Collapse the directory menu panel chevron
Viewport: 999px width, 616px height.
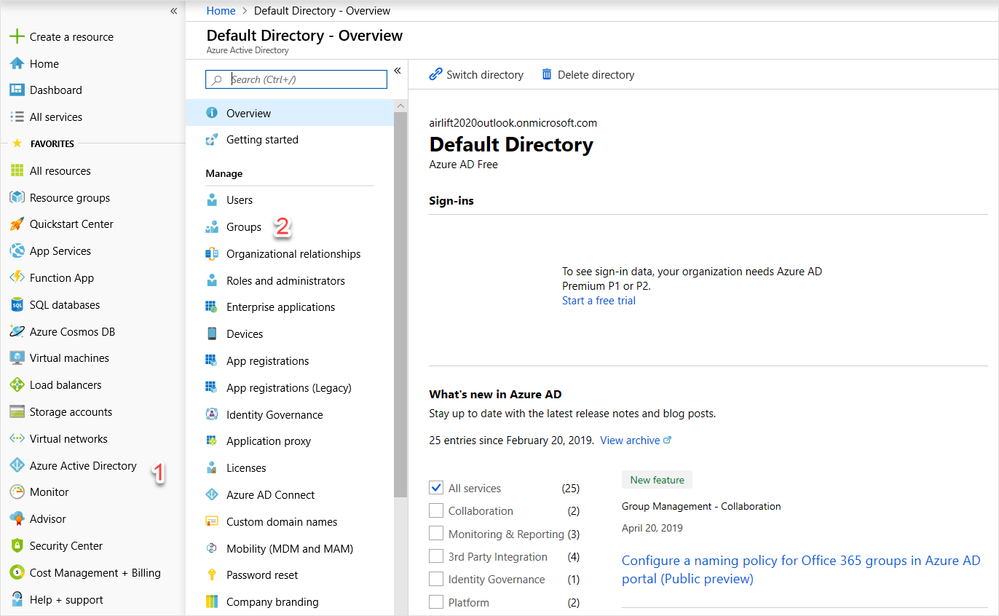pos(398,71)
